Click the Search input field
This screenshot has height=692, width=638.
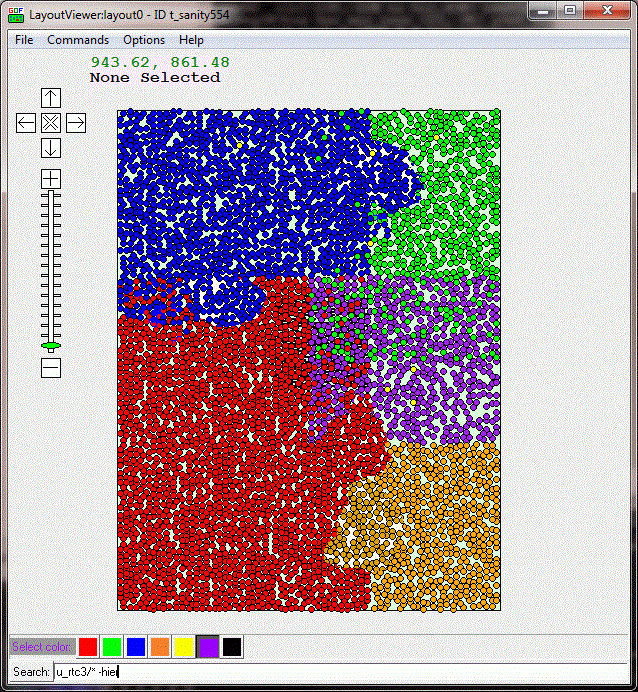tap(340, 672)
